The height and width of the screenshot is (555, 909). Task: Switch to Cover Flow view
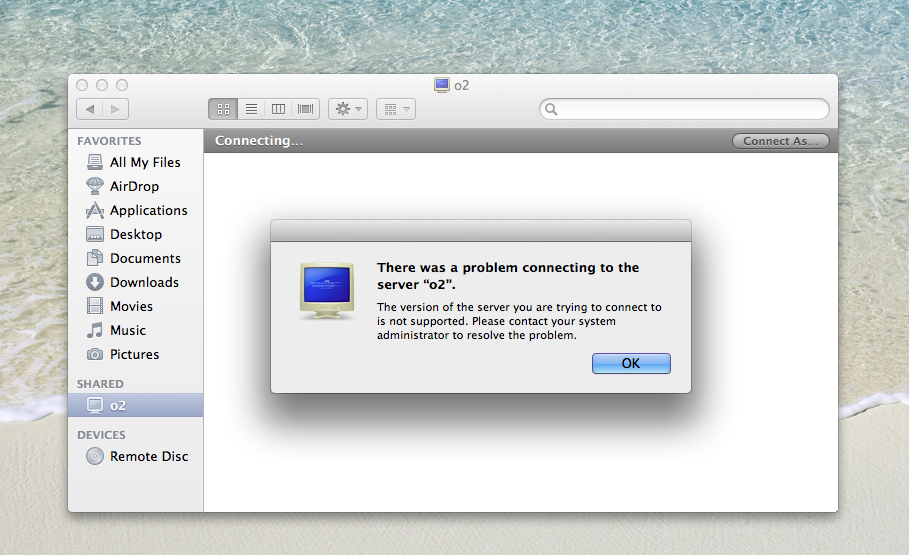306,109
